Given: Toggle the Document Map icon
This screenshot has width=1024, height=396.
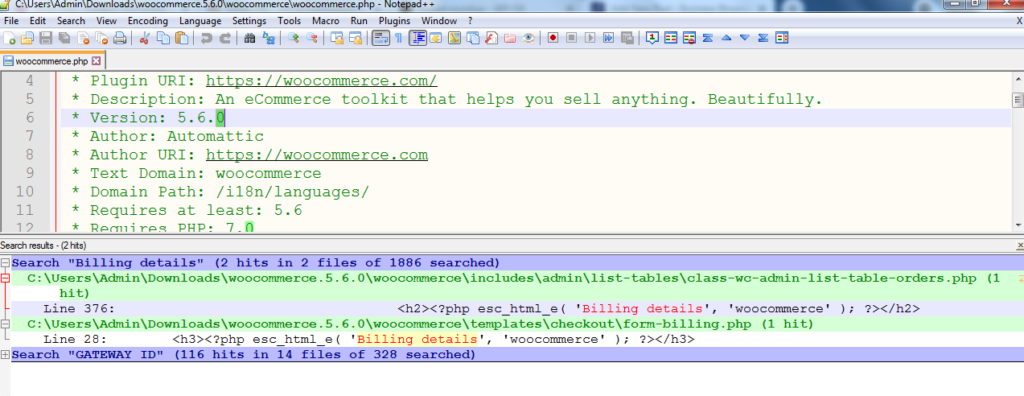Looking at the screenshot, I should (454, 38).
